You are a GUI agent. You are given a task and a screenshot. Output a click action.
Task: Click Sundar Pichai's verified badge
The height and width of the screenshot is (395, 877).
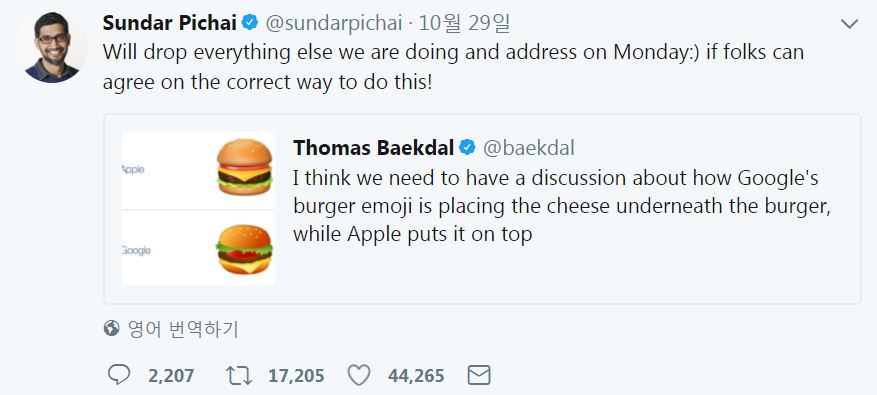pos(249,22)
